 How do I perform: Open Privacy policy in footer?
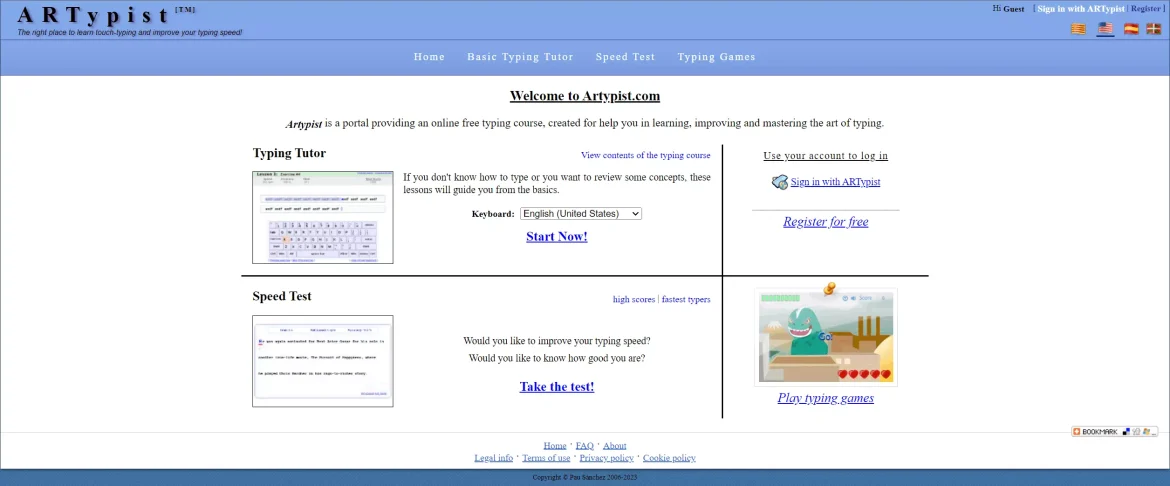pyautogui.click(x=607, y=458)
